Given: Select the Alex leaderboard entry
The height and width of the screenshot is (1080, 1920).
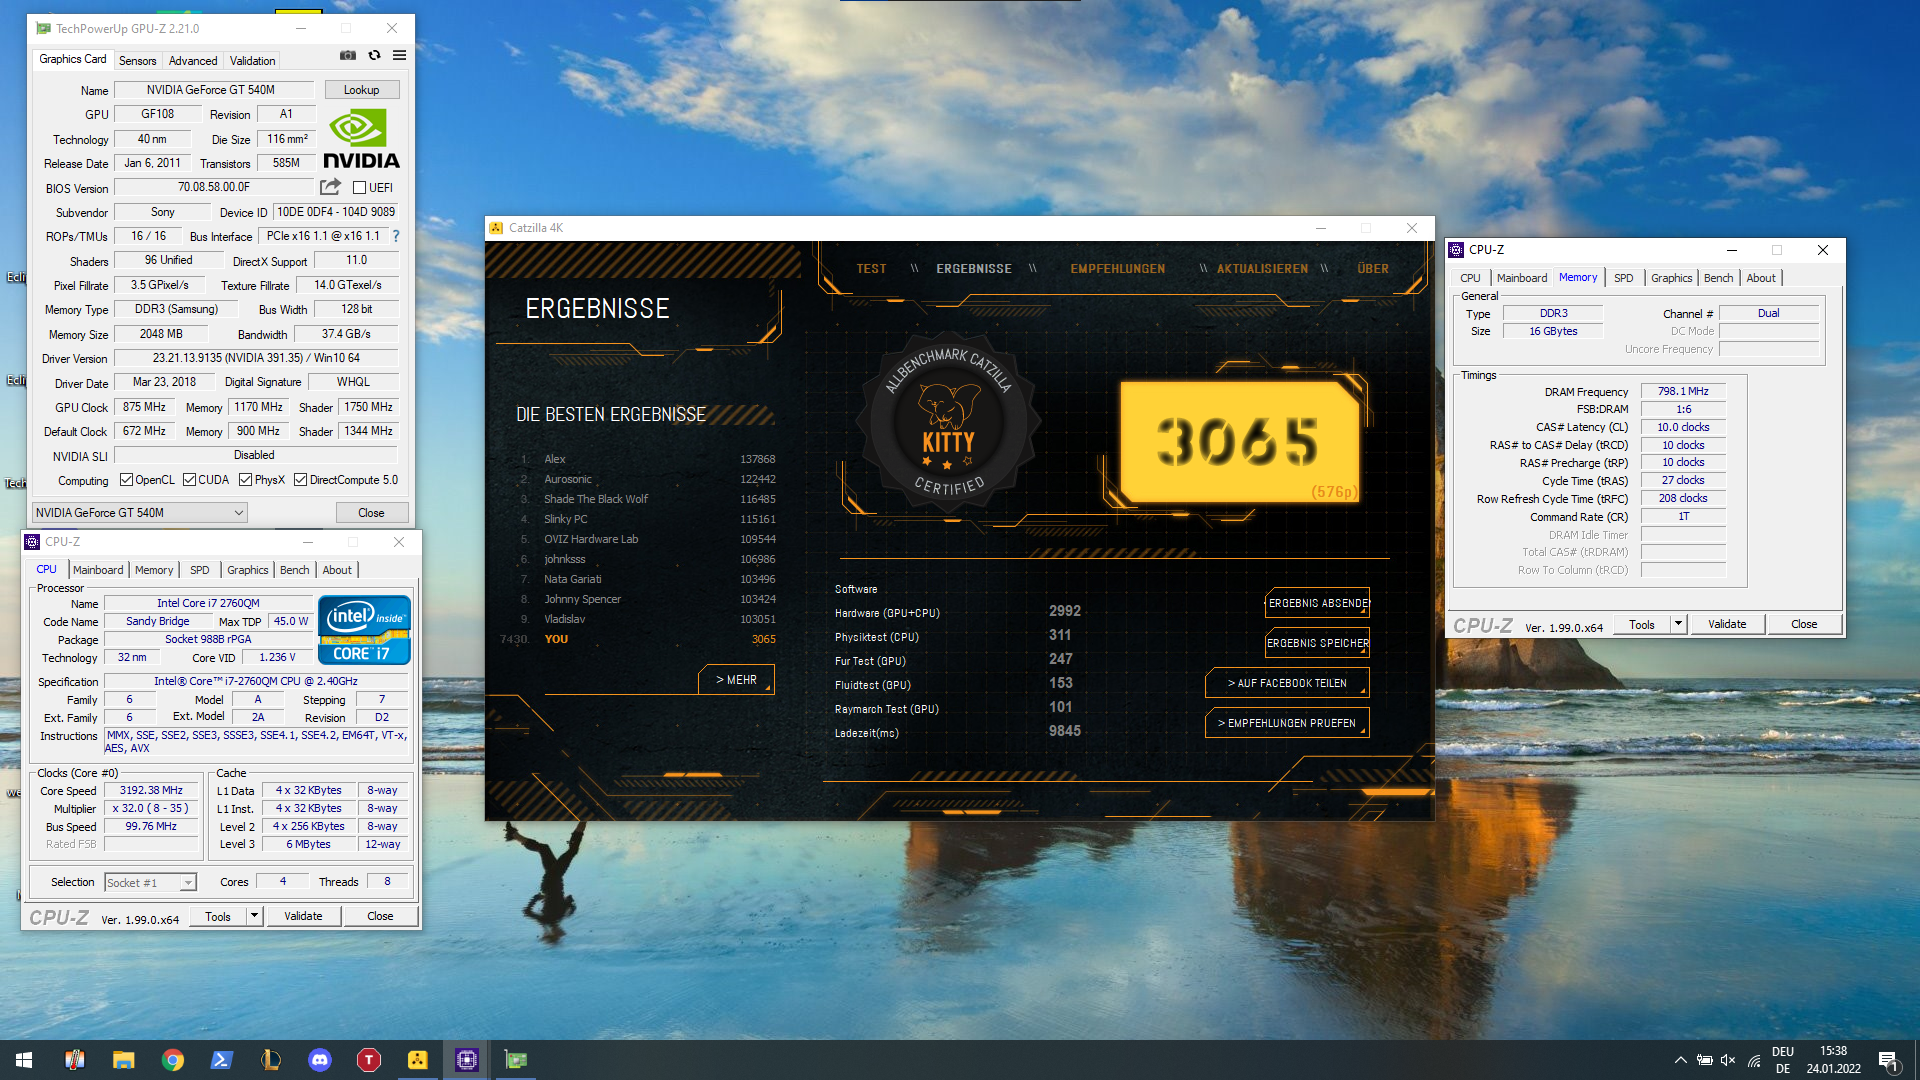Looking at the screenshot, I should click(x=647, y=459).
